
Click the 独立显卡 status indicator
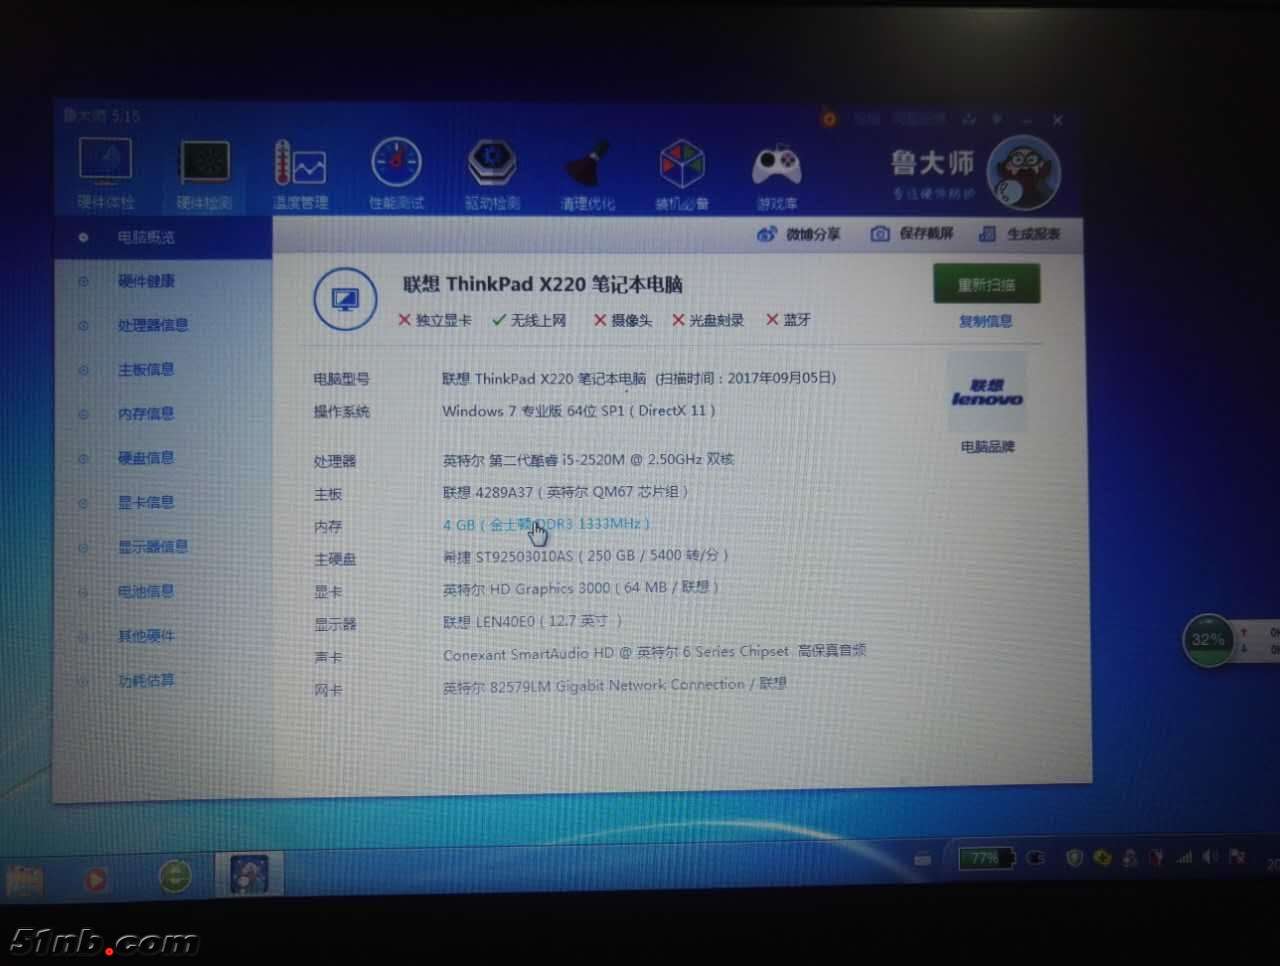(435, 320)
